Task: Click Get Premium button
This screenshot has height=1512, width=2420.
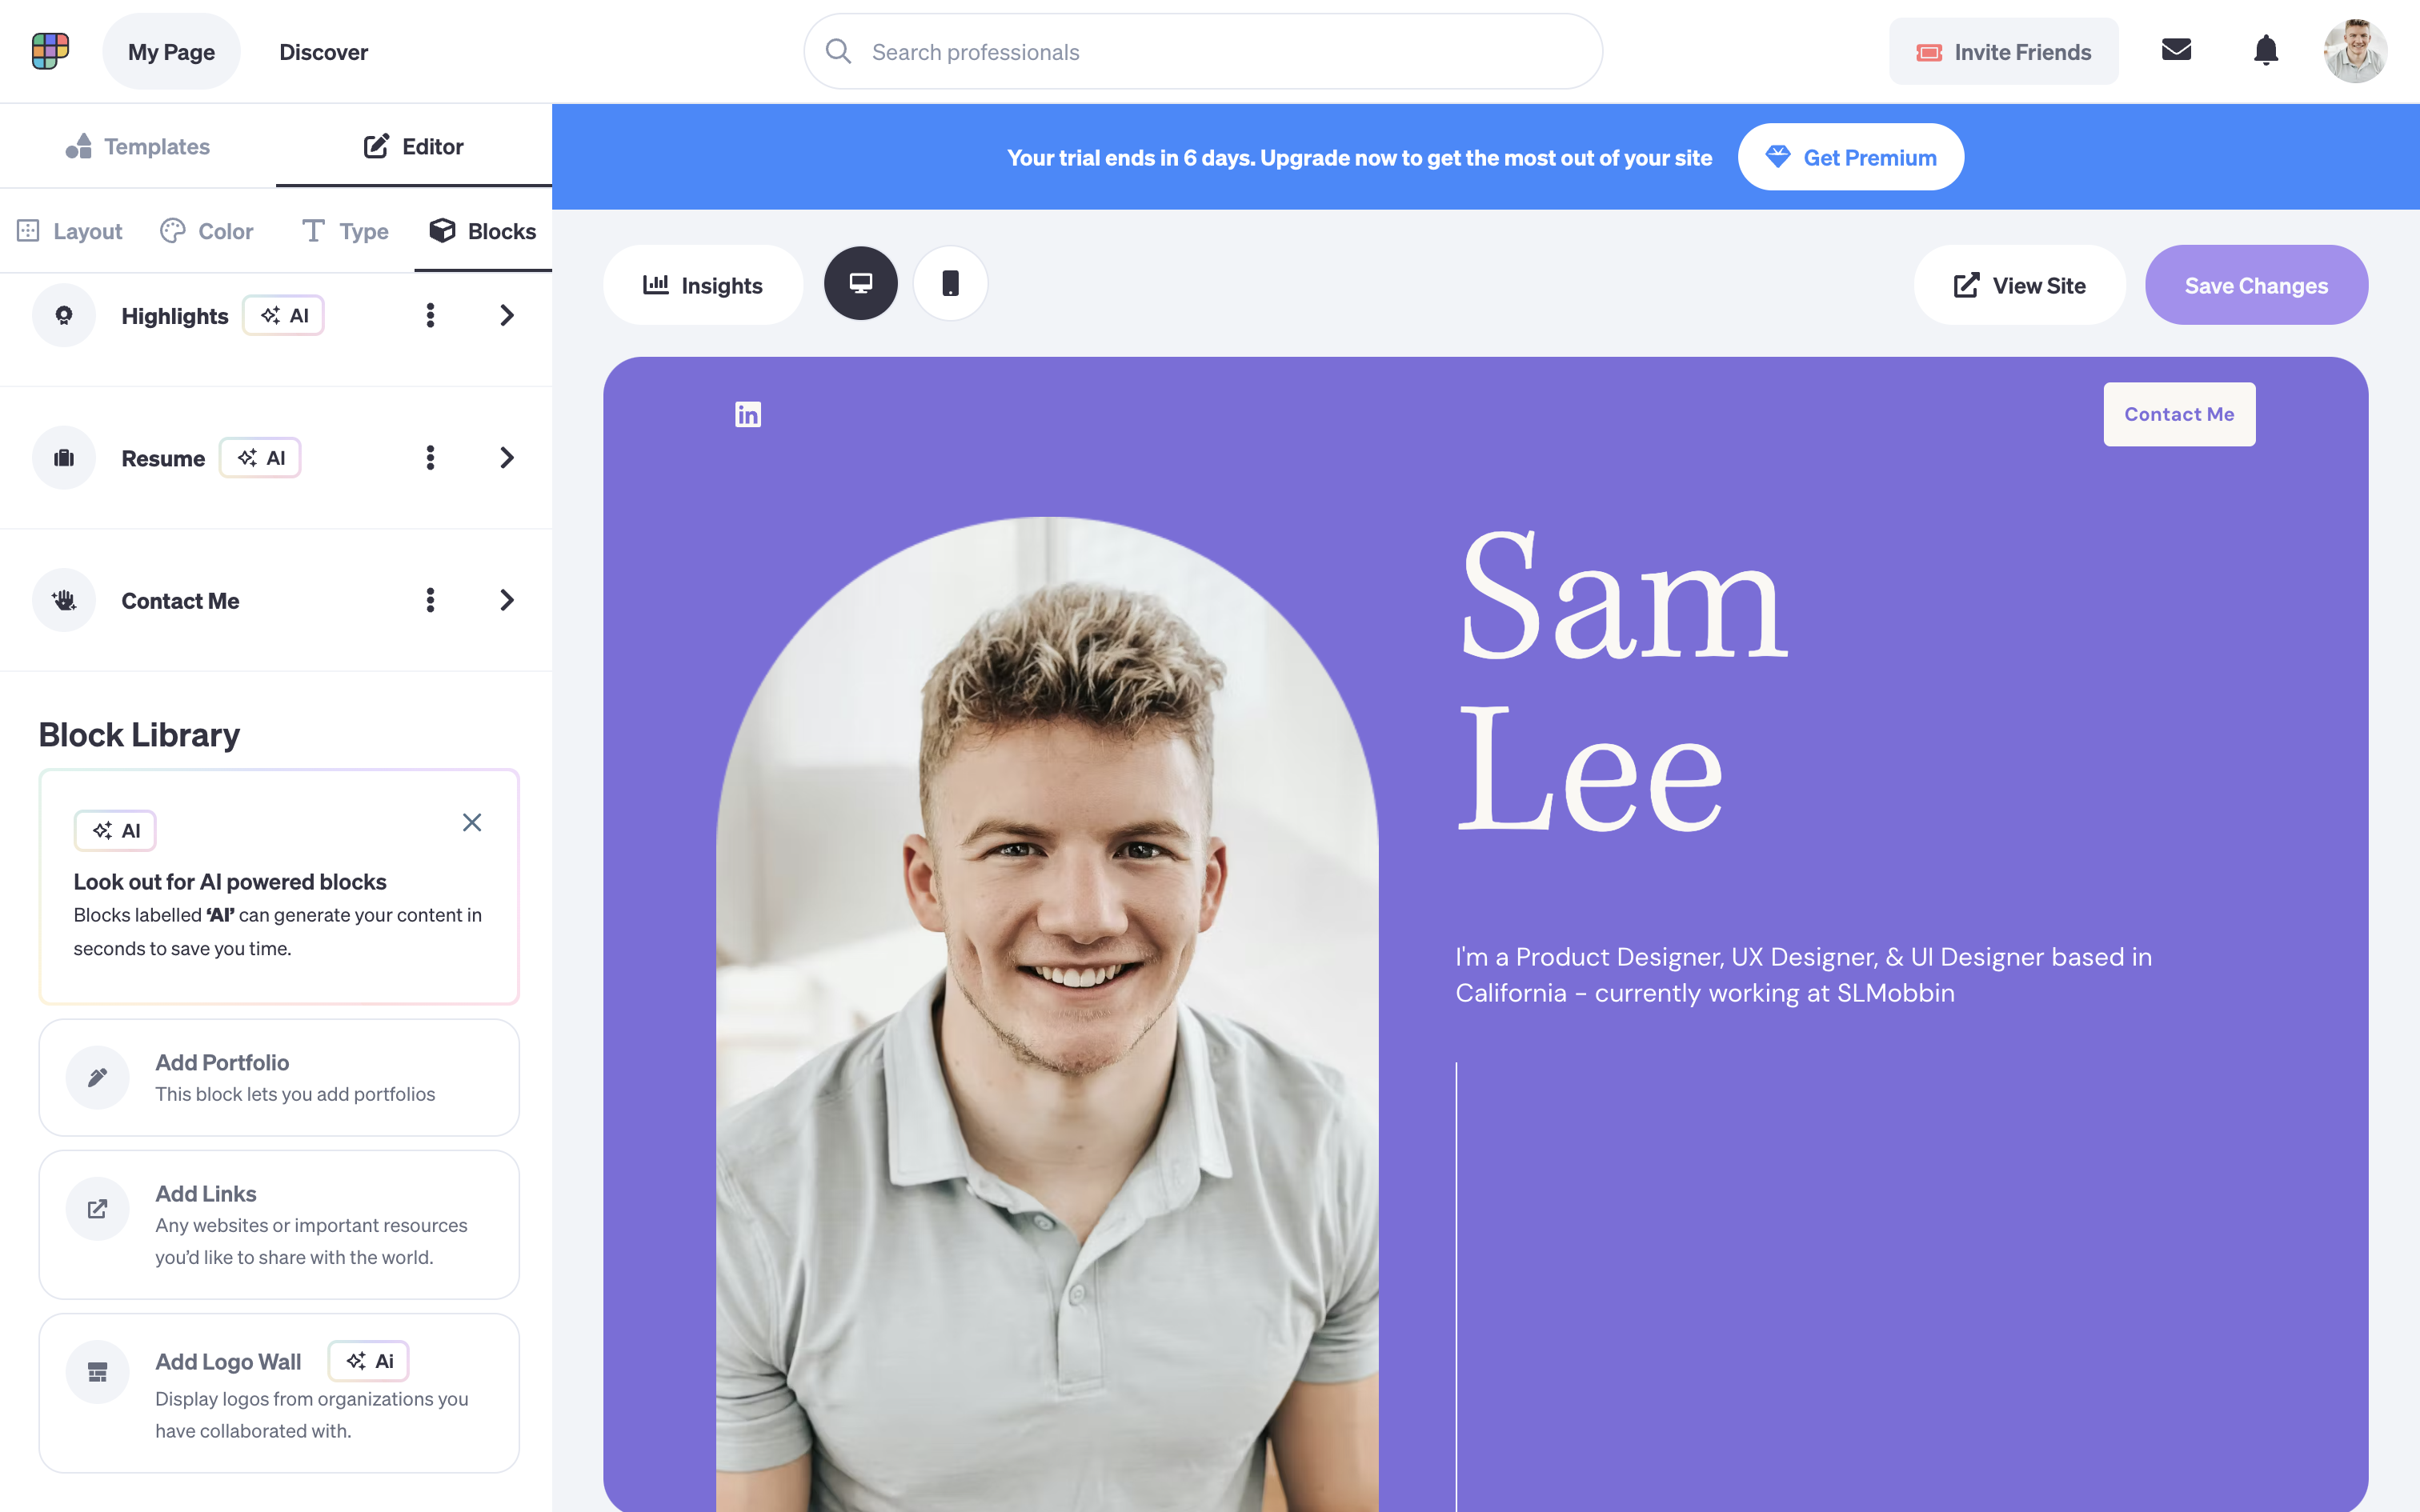Action: pyautogui.click(x=1850, y=157)
